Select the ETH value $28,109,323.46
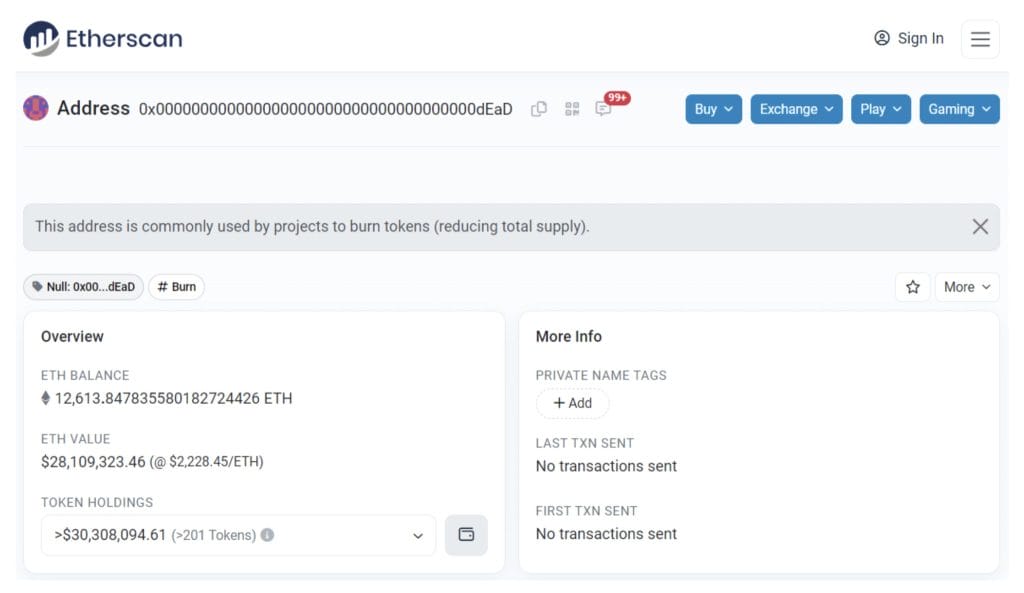This screenshot has width=1024, height=593. [x=93, y=462]
